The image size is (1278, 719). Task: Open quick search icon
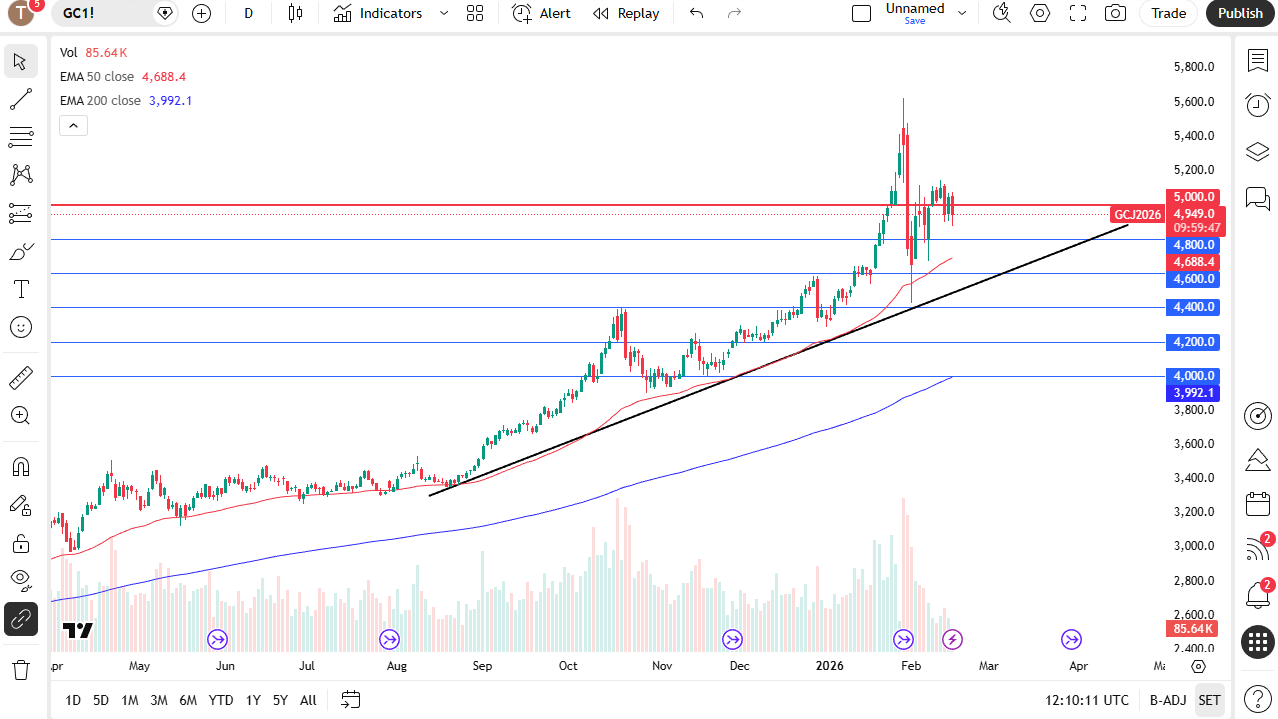point(1001,13)
